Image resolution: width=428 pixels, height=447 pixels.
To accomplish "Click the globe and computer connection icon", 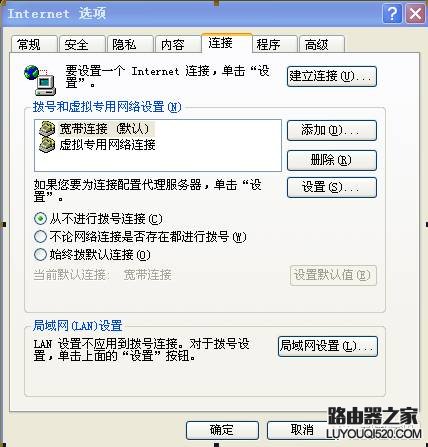I will pos(40,80).
